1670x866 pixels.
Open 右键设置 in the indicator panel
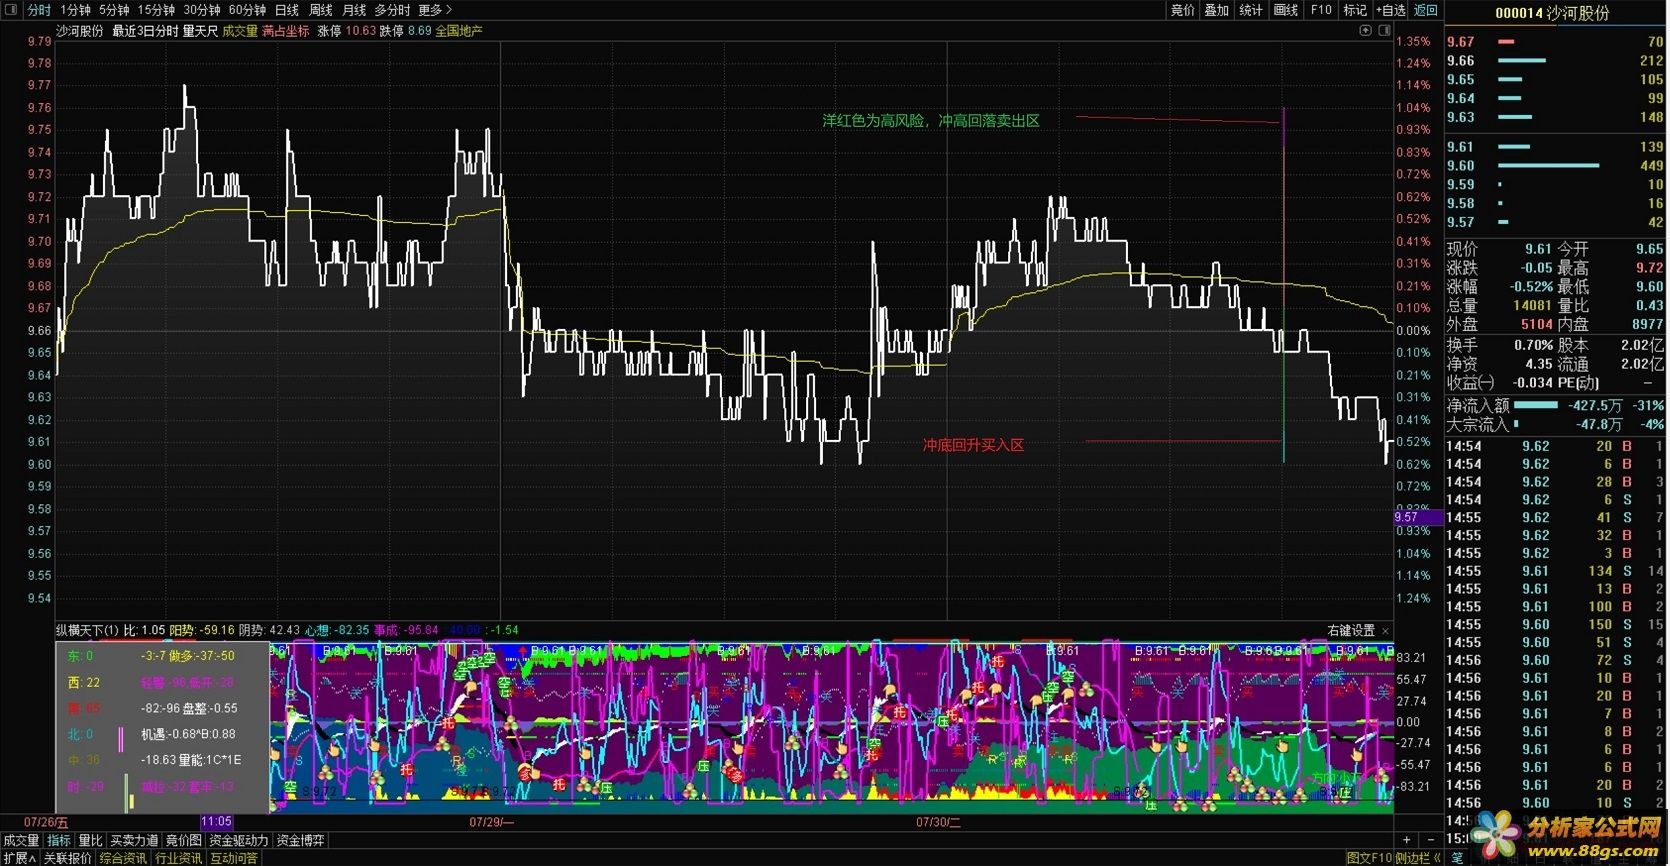coord(1351,631)
